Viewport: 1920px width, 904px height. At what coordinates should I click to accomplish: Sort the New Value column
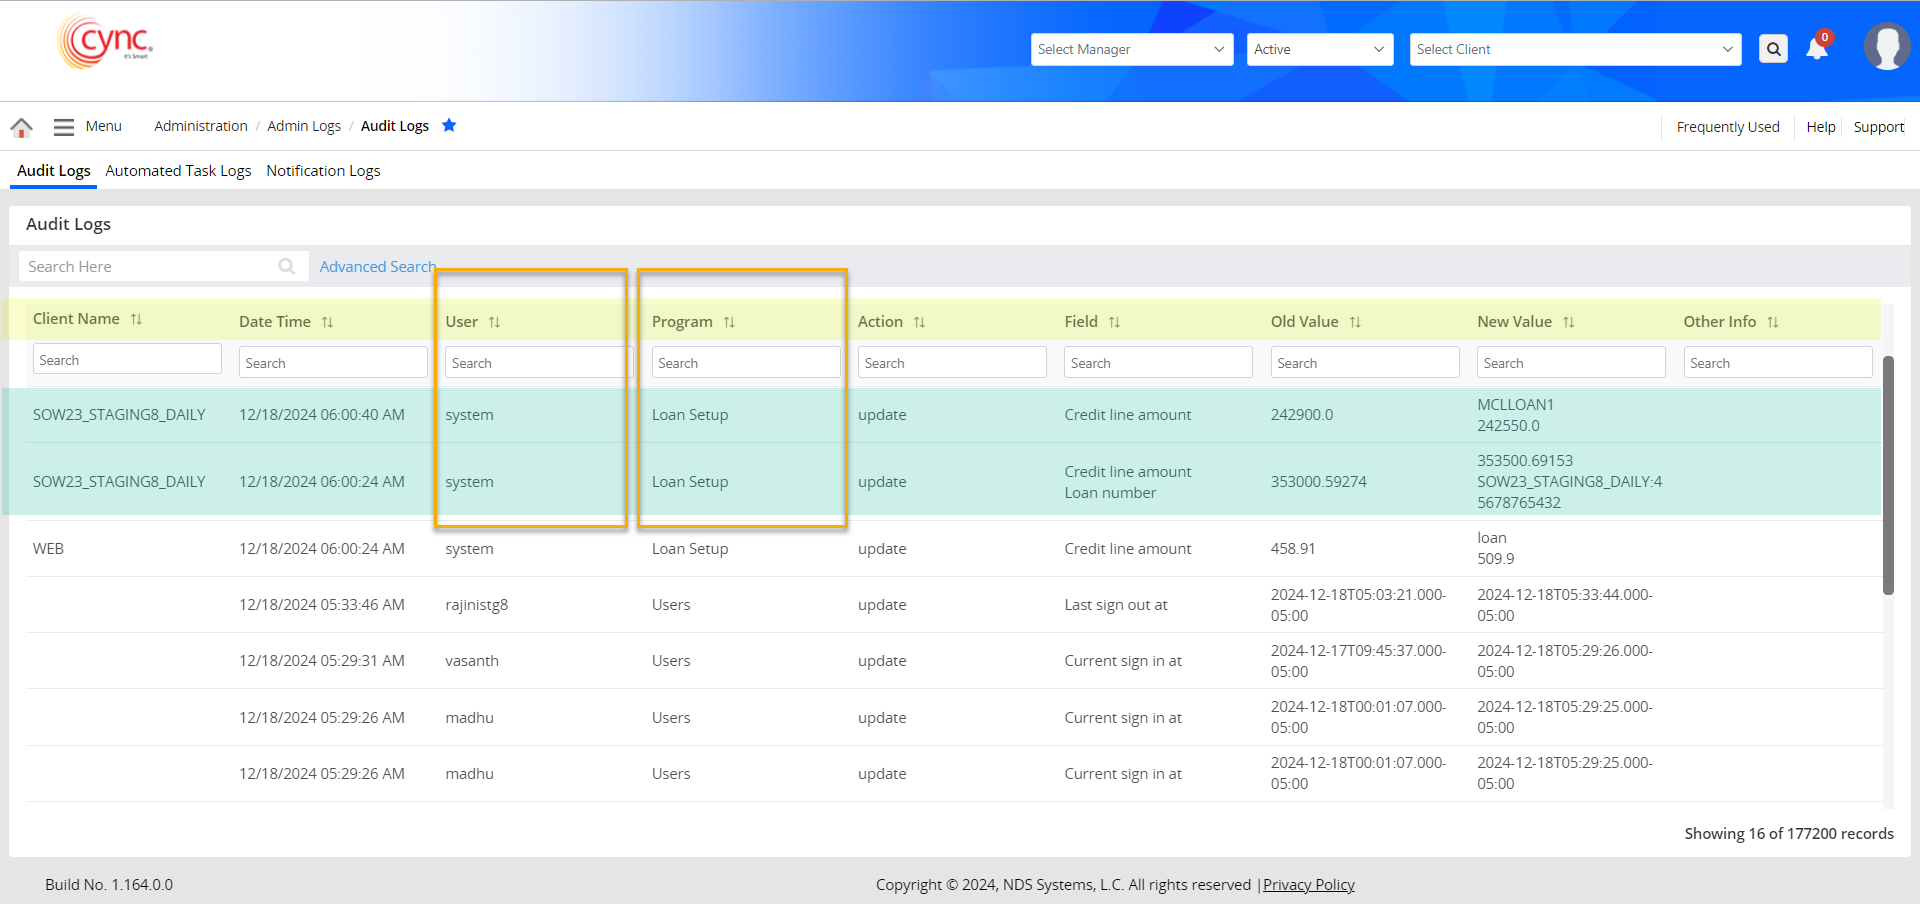(1568, 322)
